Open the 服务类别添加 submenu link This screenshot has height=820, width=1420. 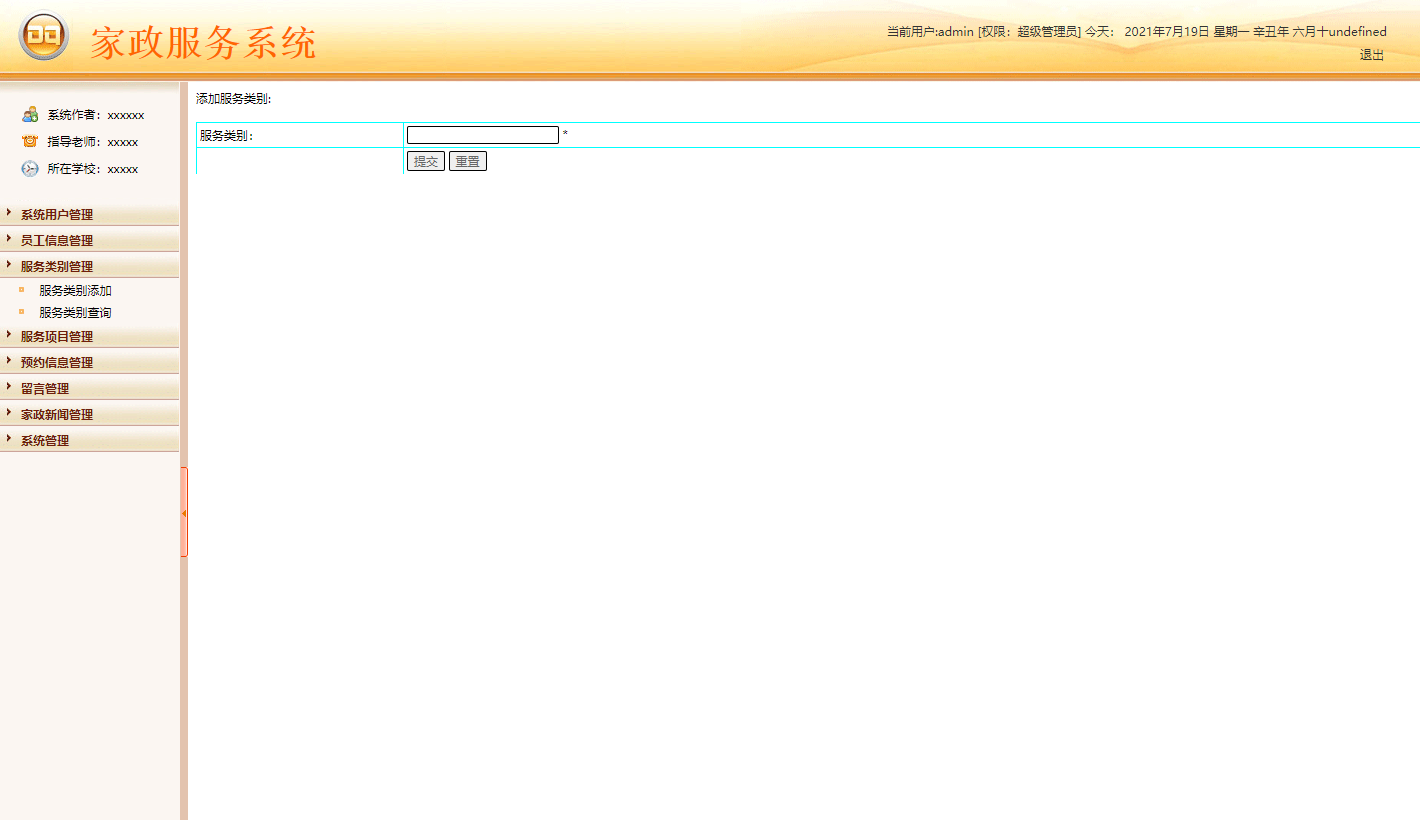pos(75,291)
